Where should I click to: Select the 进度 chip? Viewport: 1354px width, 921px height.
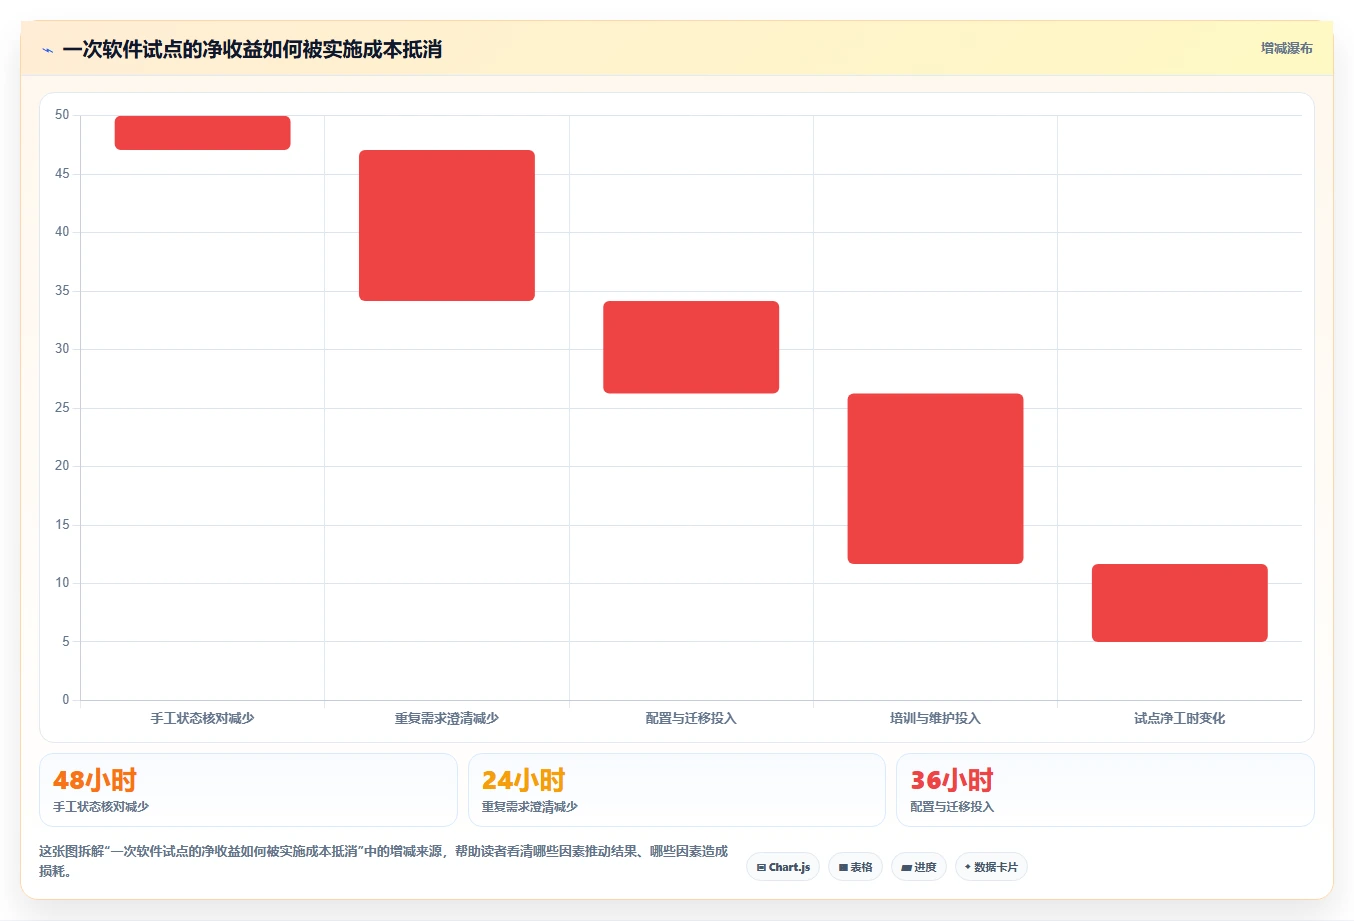(919, 867)
